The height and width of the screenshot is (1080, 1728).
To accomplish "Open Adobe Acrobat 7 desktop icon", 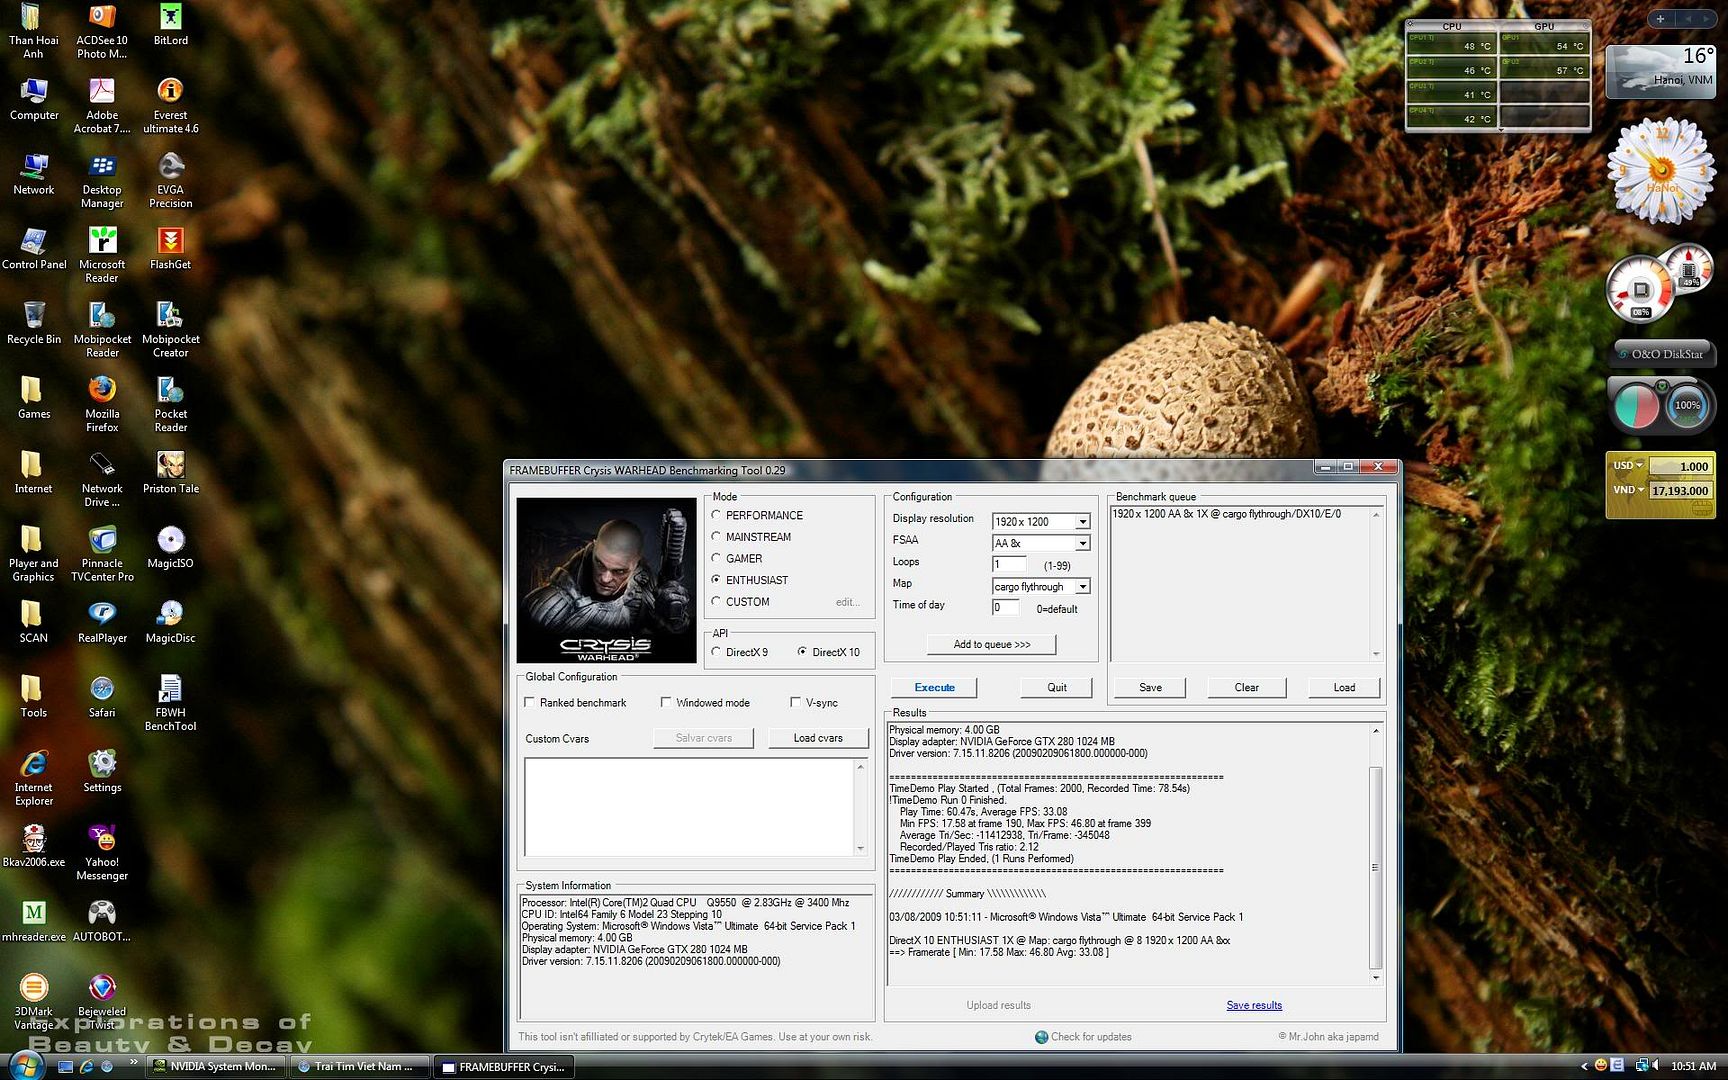I will pos(102,106).
